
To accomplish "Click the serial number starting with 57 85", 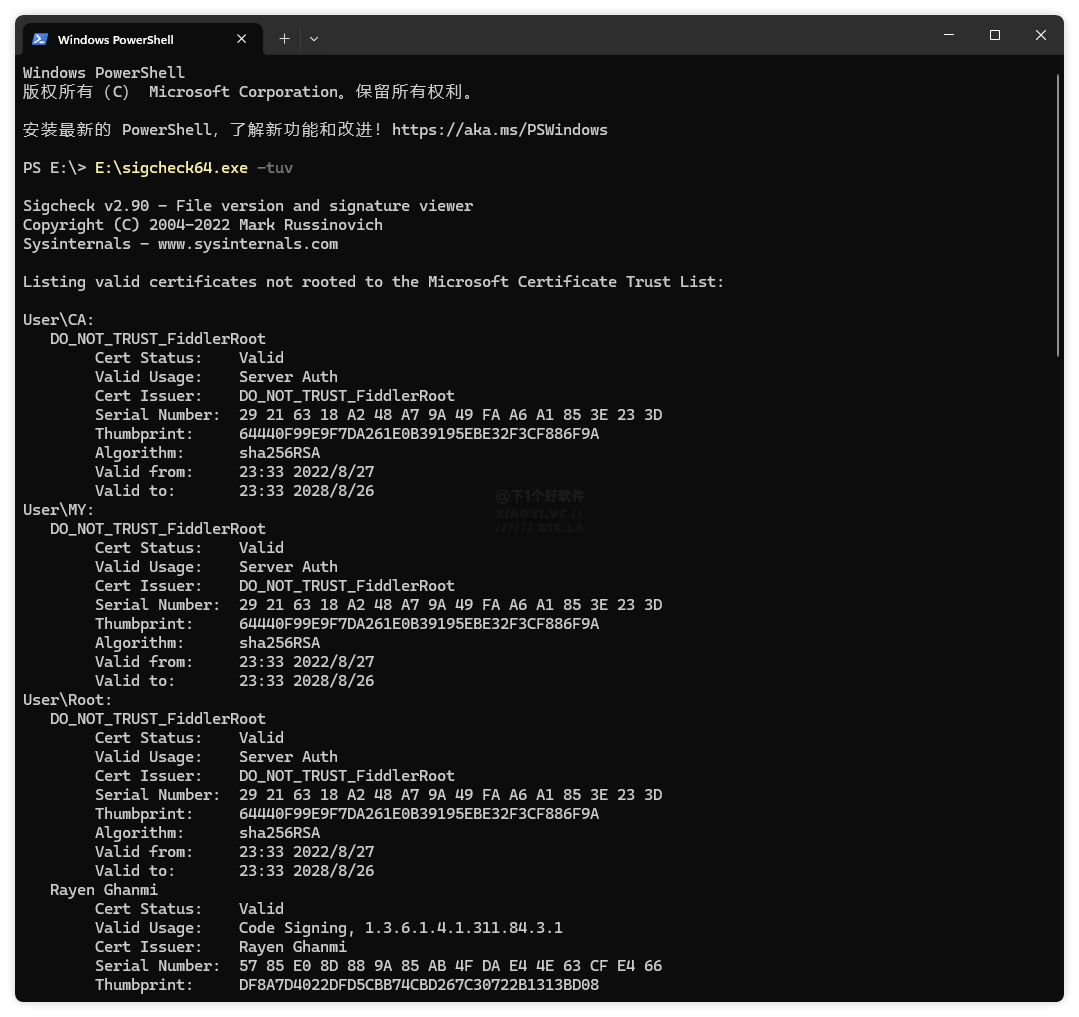I will (x=450, y=966).
